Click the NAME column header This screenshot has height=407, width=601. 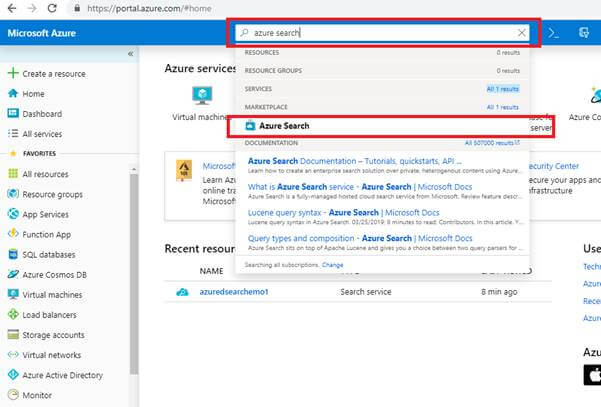(211, 271)
